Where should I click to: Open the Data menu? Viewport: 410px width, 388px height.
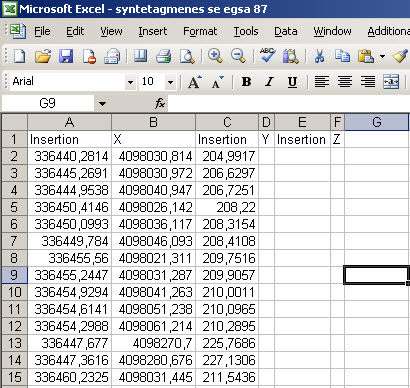point(286,31)
